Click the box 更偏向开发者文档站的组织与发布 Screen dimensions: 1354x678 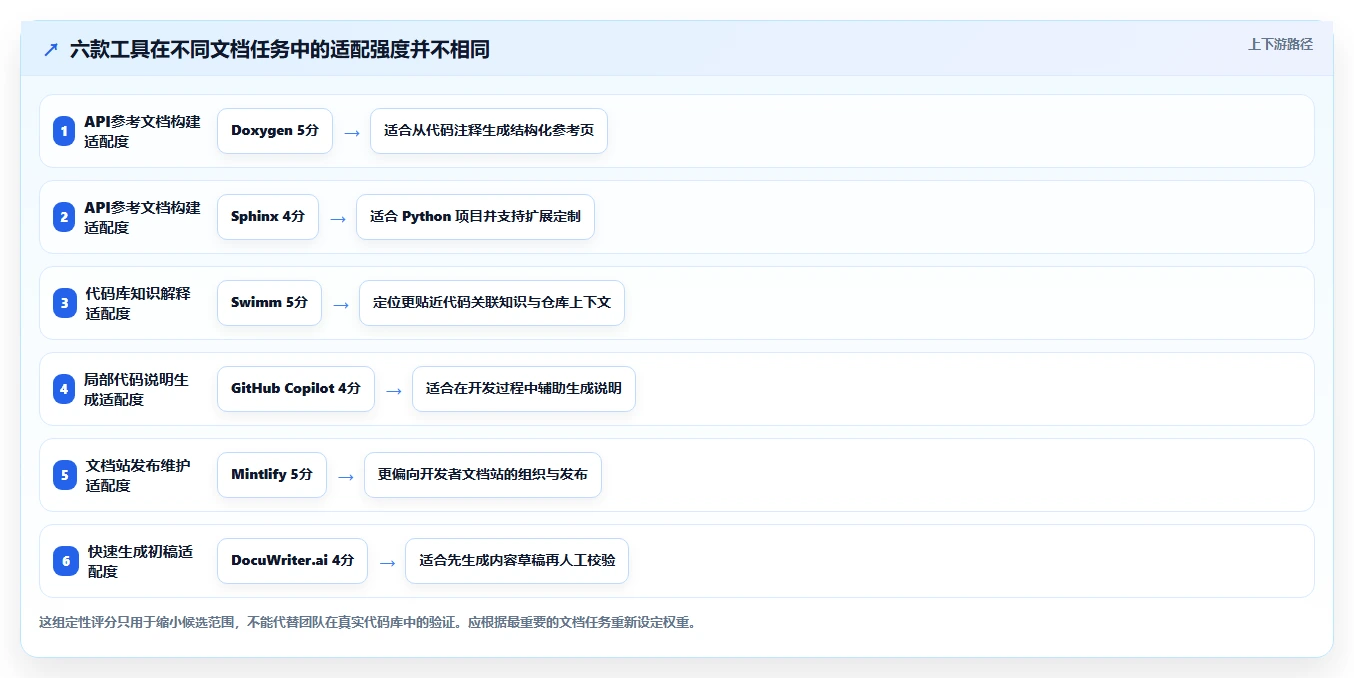click(483, 475)
